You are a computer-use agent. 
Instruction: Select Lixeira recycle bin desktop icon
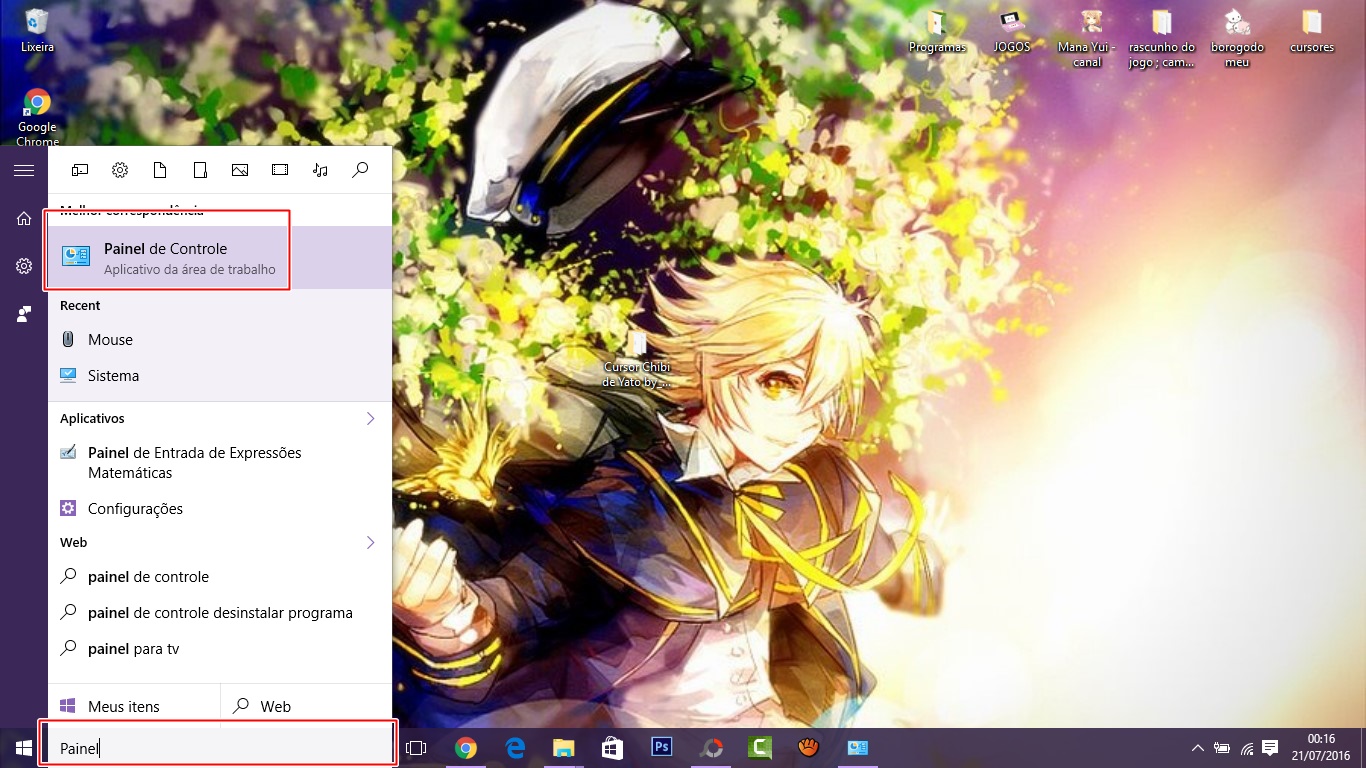pyautogui.click(x=37, y=30)
